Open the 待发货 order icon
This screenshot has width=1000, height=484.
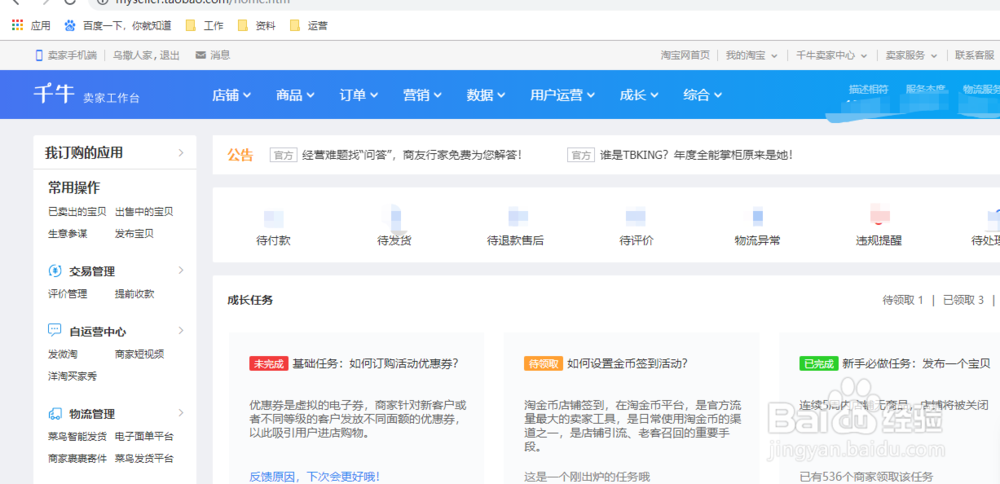(394, 218)
